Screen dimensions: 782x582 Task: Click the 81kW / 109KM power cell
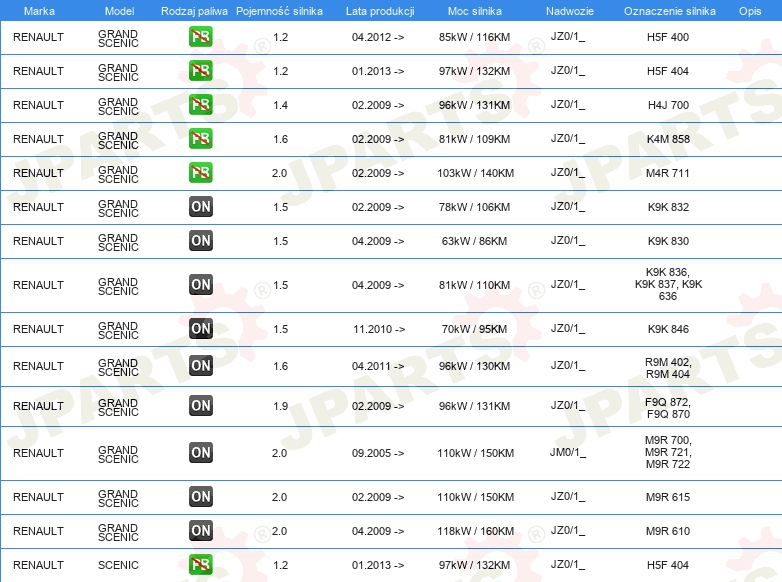pyautogui.click(x=474, y=139)
